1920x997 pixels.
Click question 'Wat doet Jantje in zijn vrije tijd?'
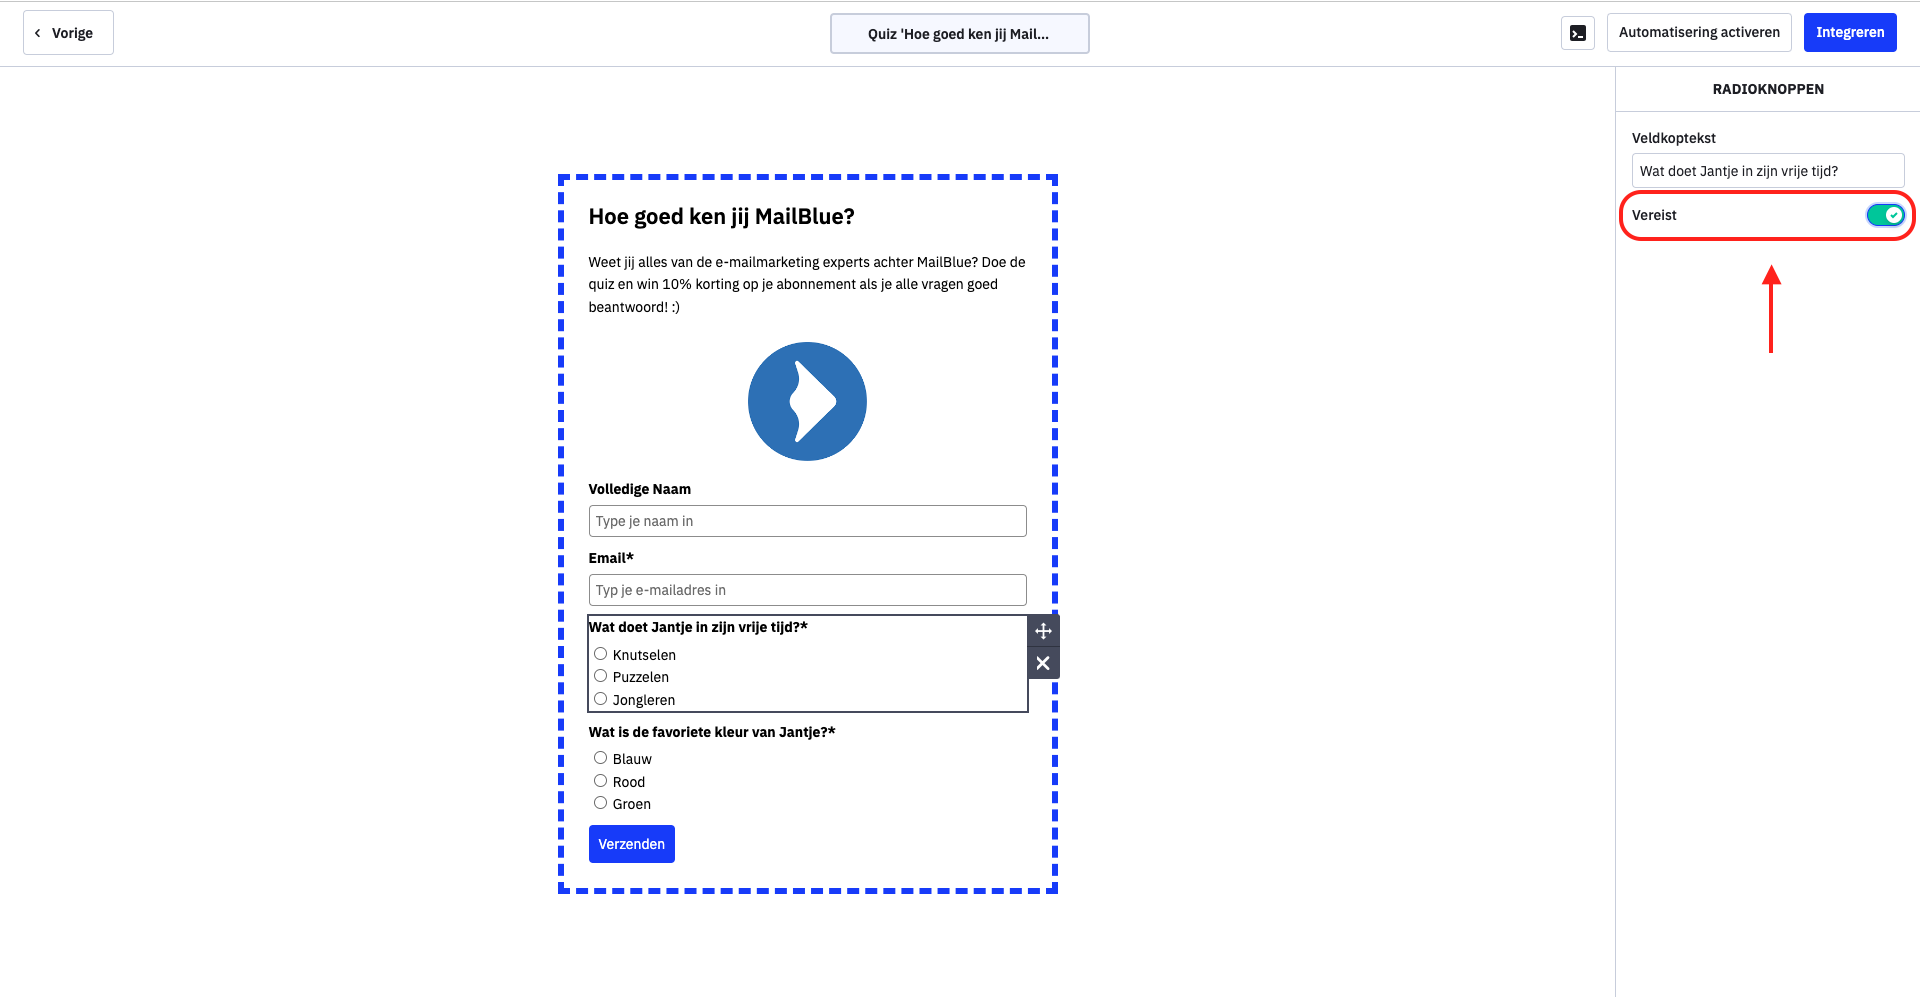(x=698, y=627)
